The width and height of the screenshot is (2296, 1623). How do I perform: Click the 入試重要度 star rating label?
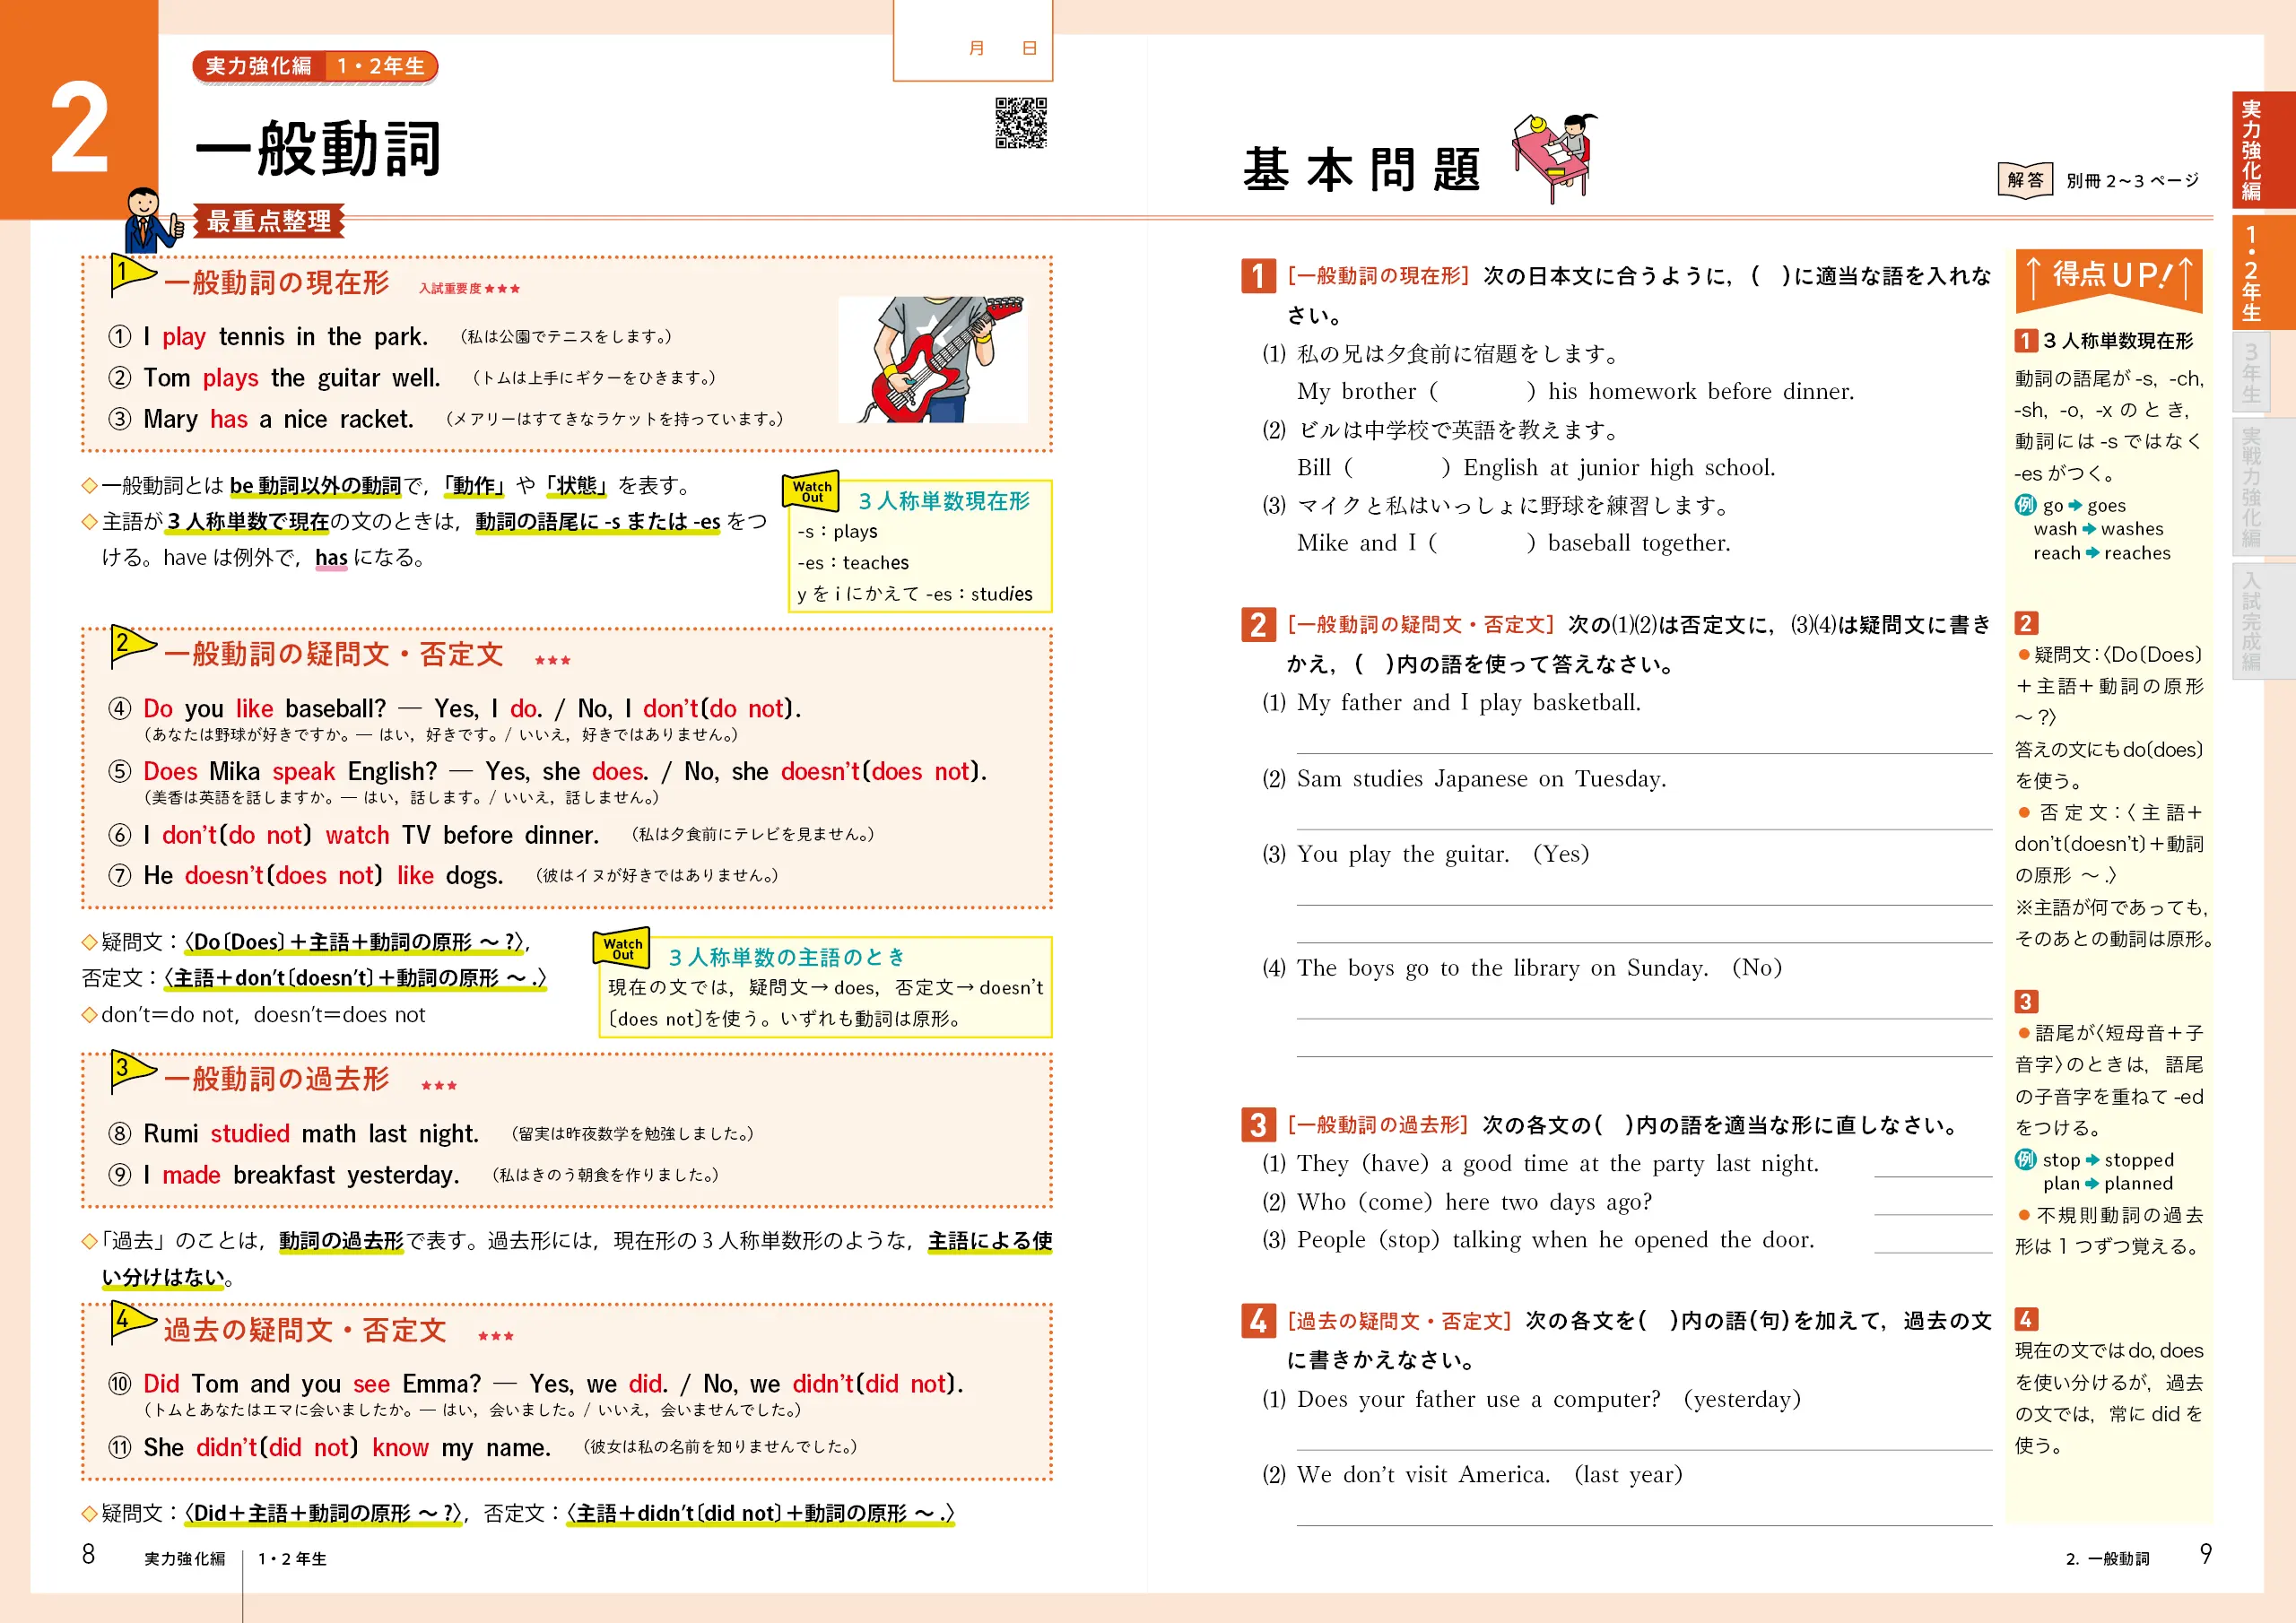[x=469, y=289]
